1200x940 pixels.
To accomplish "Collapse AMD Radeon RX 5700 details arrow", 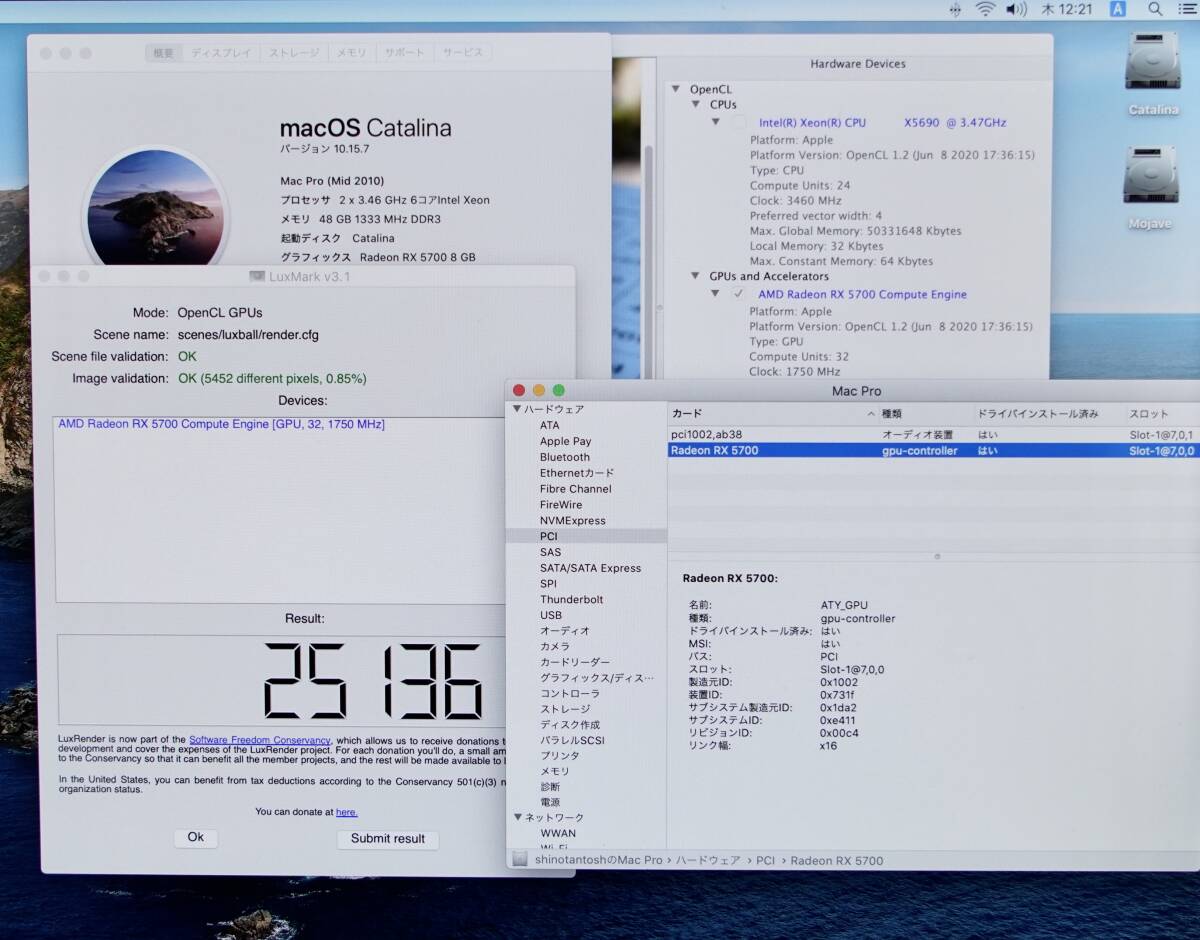I will tap(716, 294).
